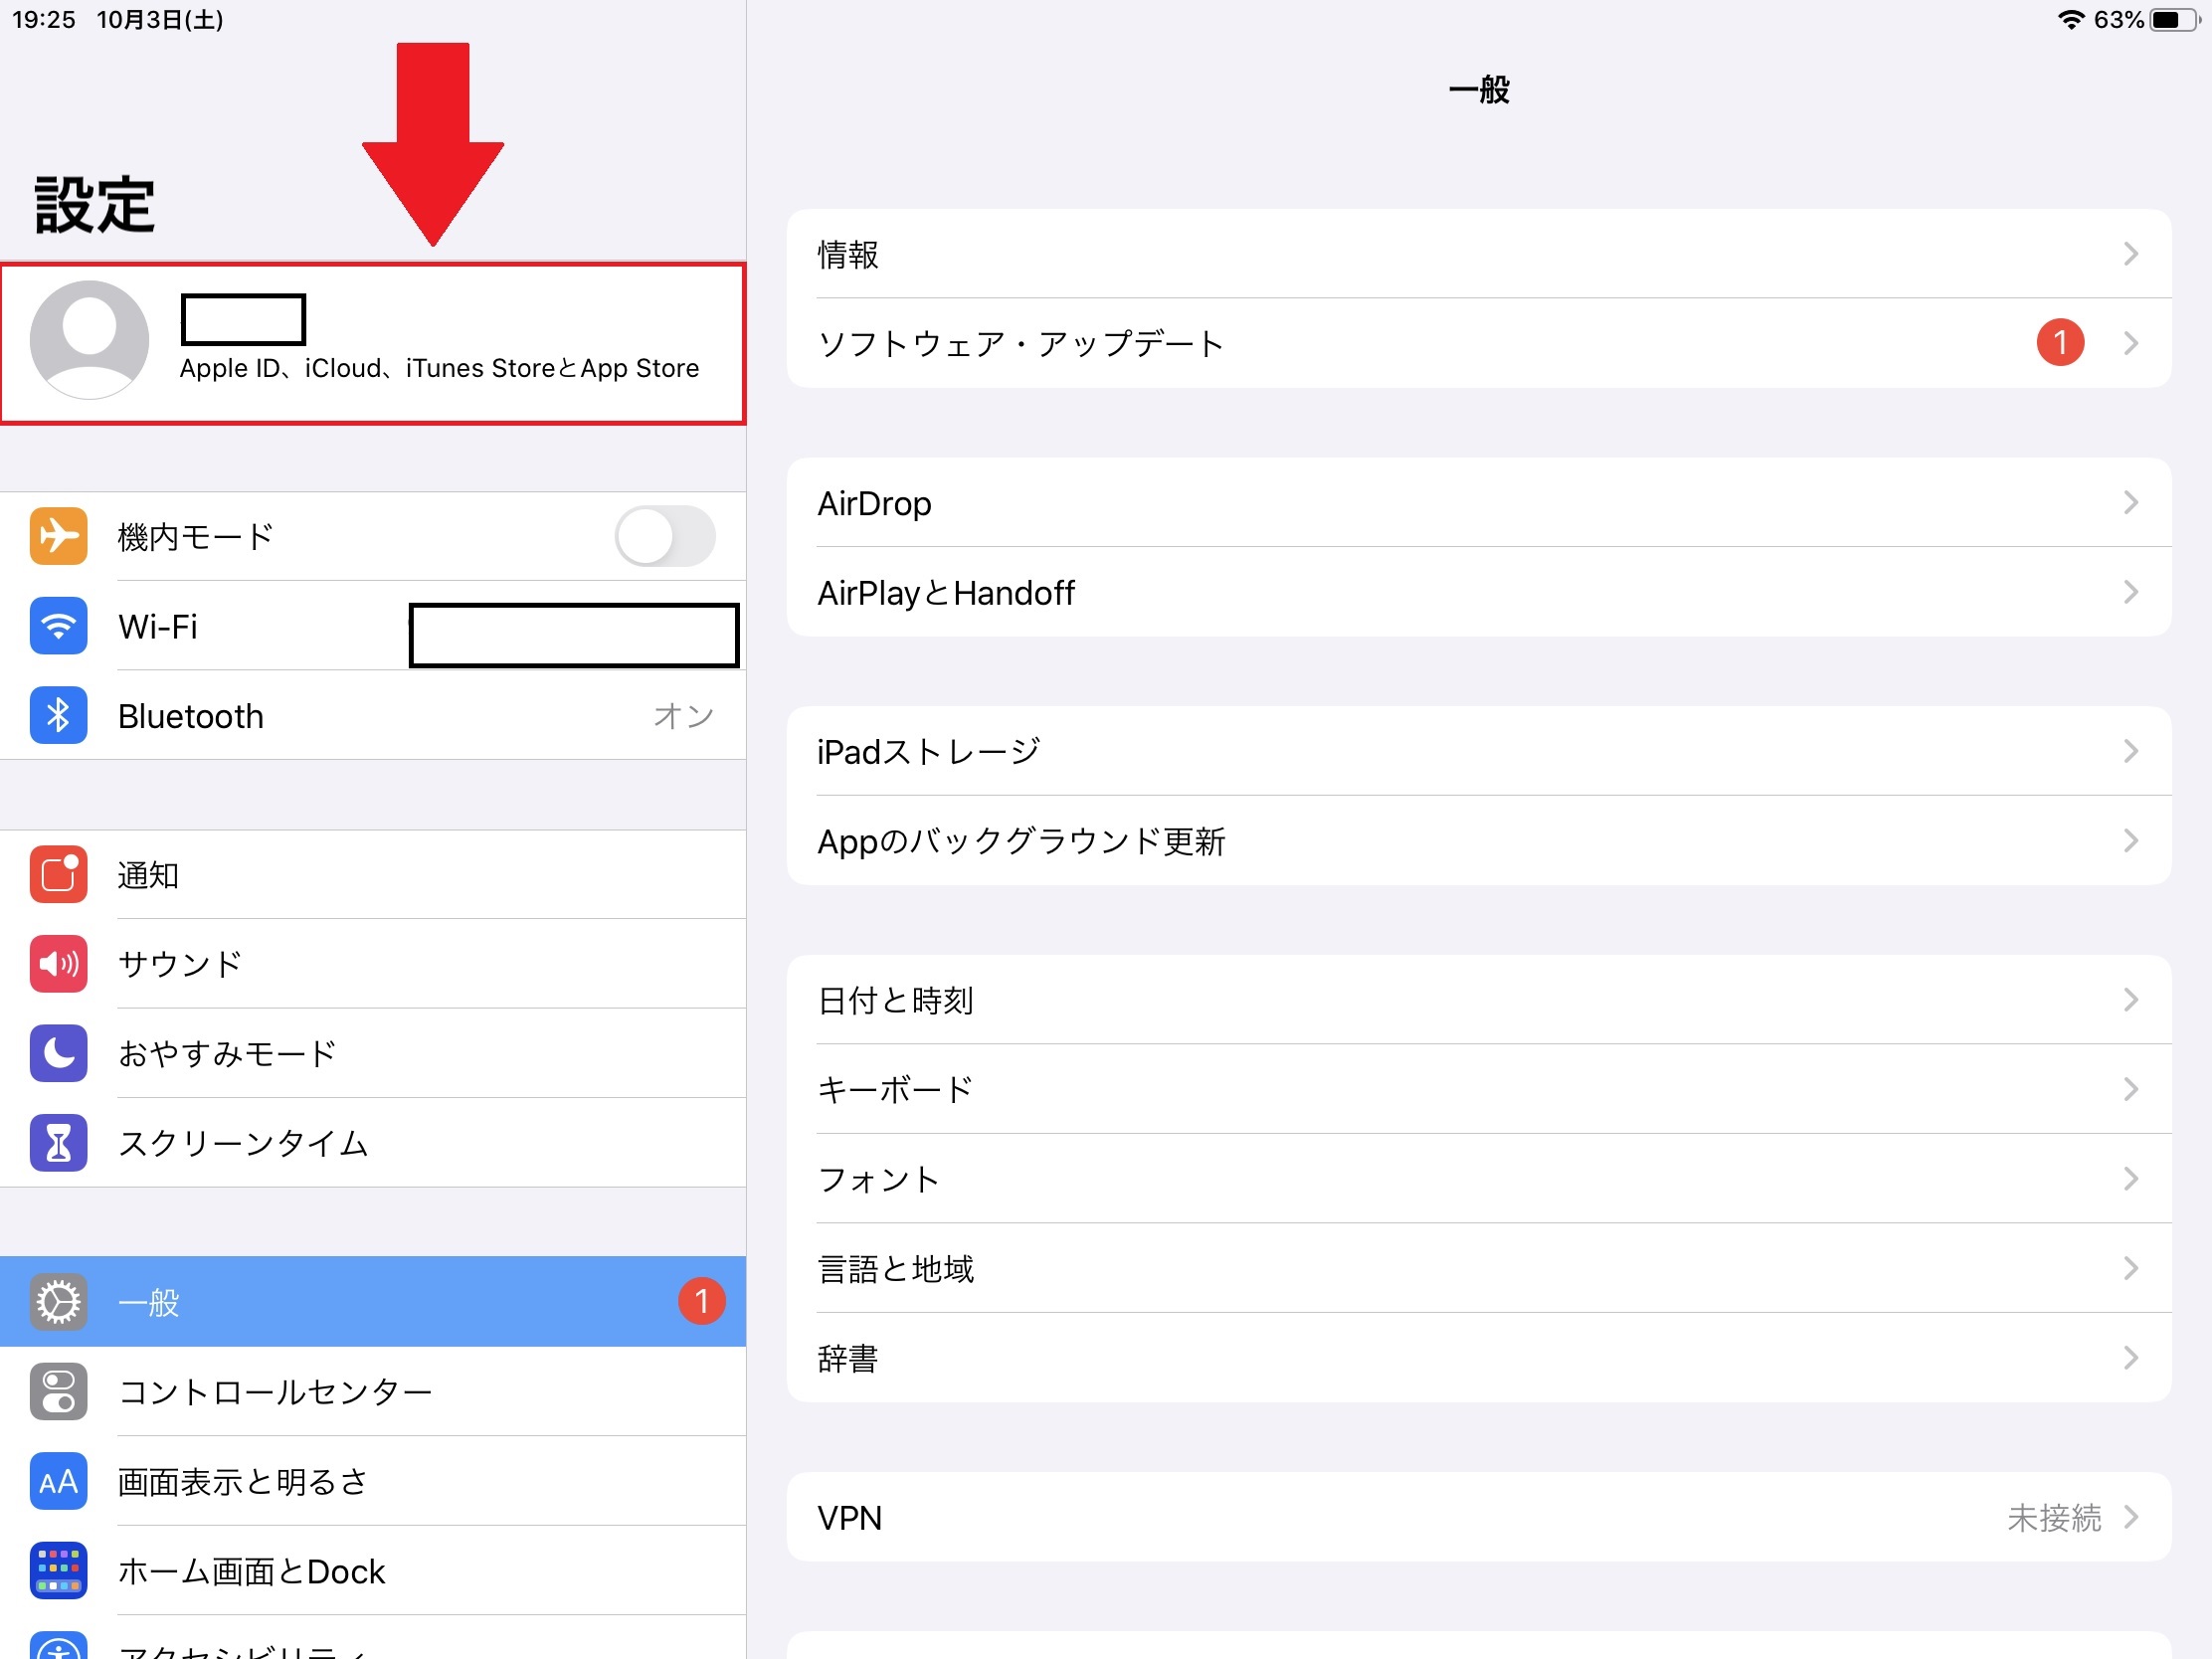Select 画面表示と明るさ in the sidebar

[373, 1481]
